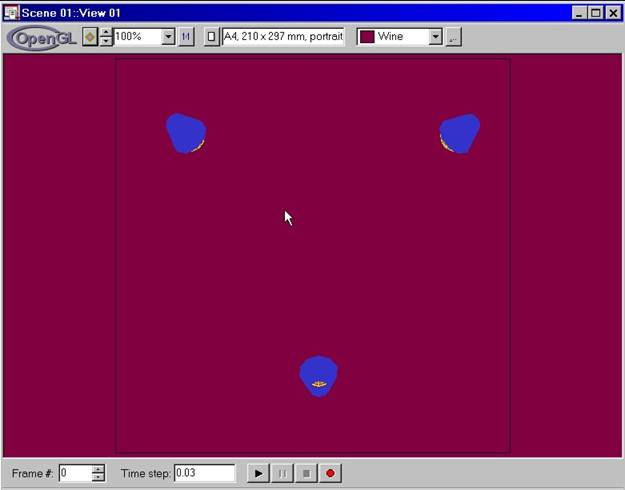
Task: Select the bottom center blue object
Action: [x=318, y=375]
